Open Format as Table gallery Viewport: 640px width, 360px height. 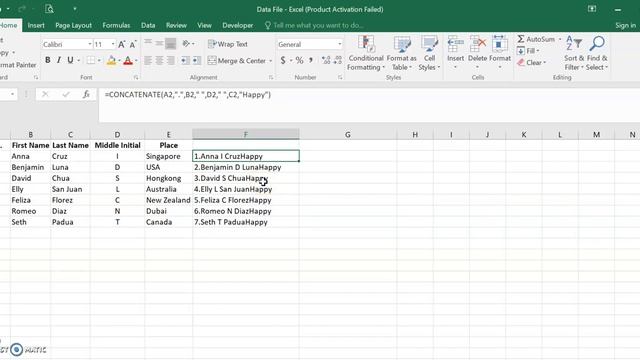point(401,53)
